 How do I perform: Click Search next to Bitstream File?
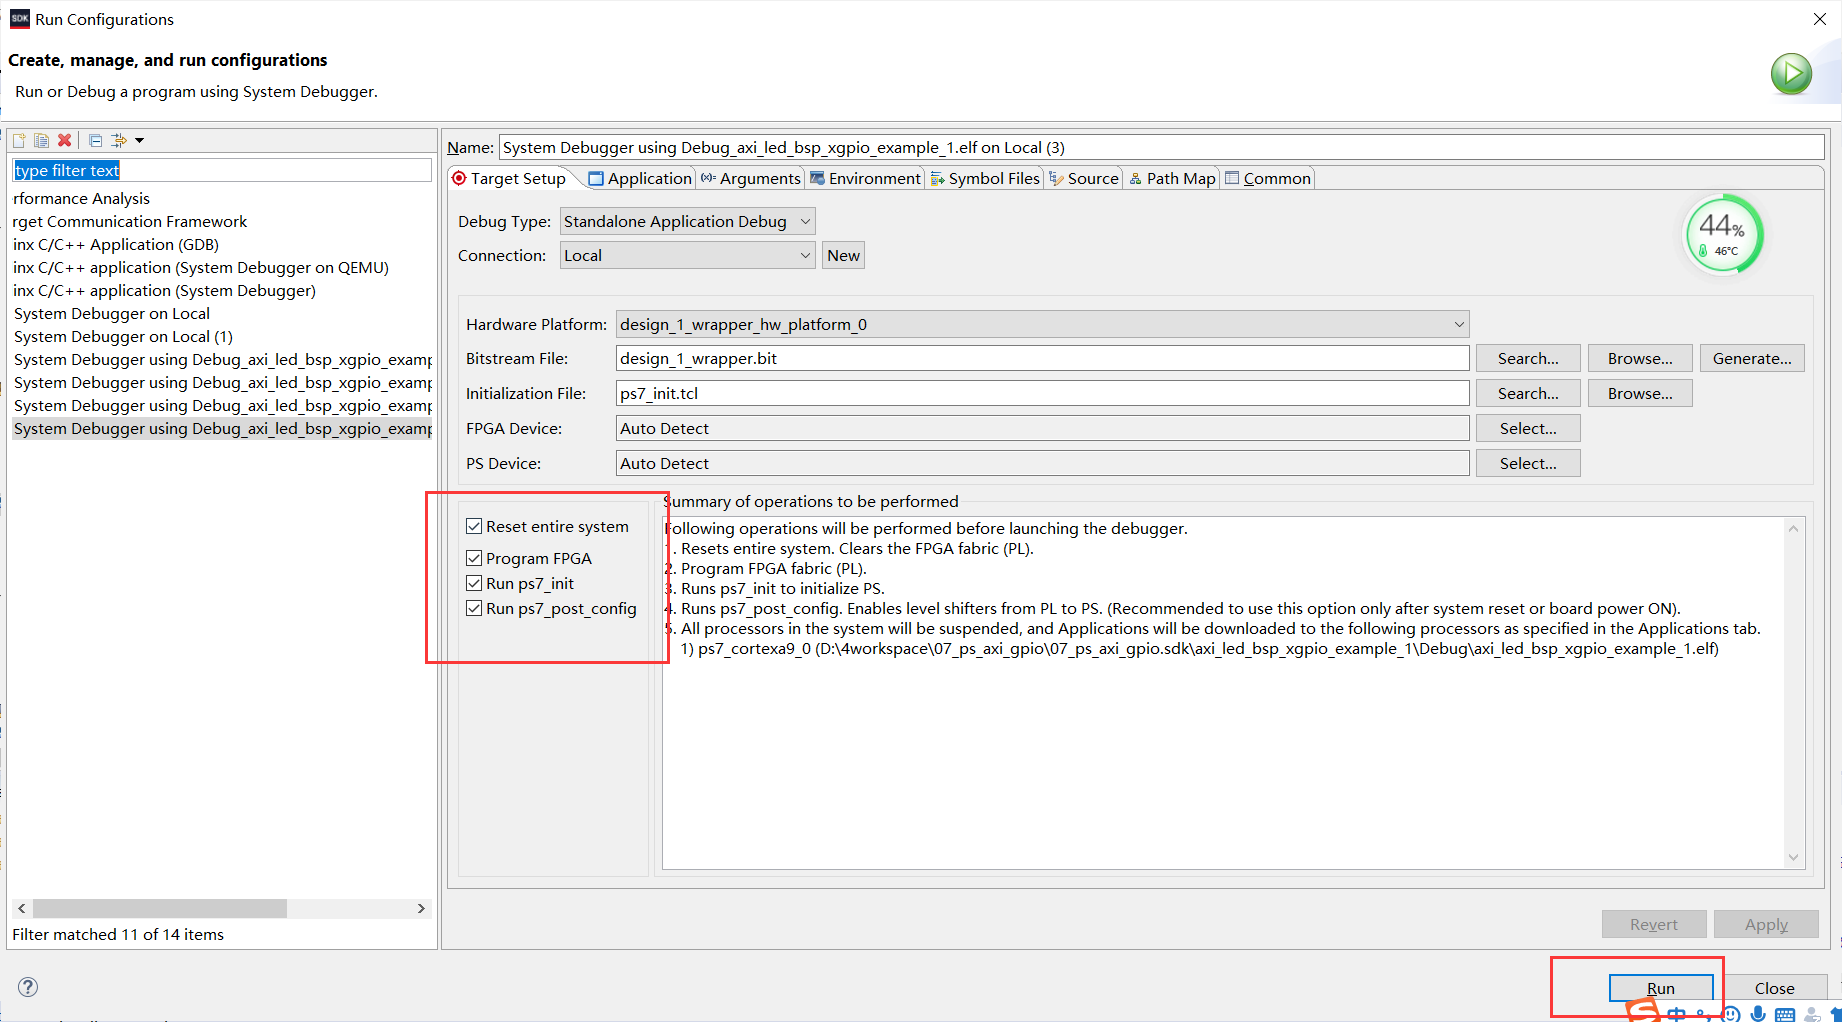tap(1528, 358)
